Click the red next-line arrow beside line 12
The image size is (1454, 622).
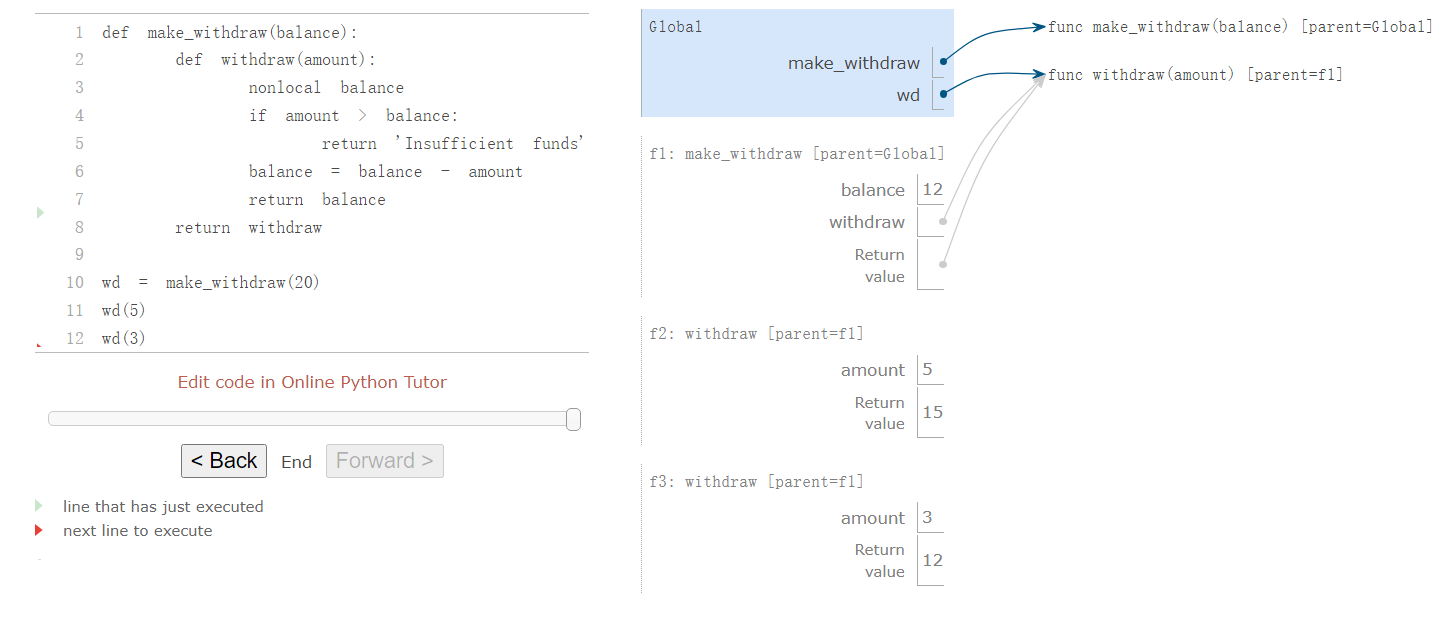tap(39, 345)
